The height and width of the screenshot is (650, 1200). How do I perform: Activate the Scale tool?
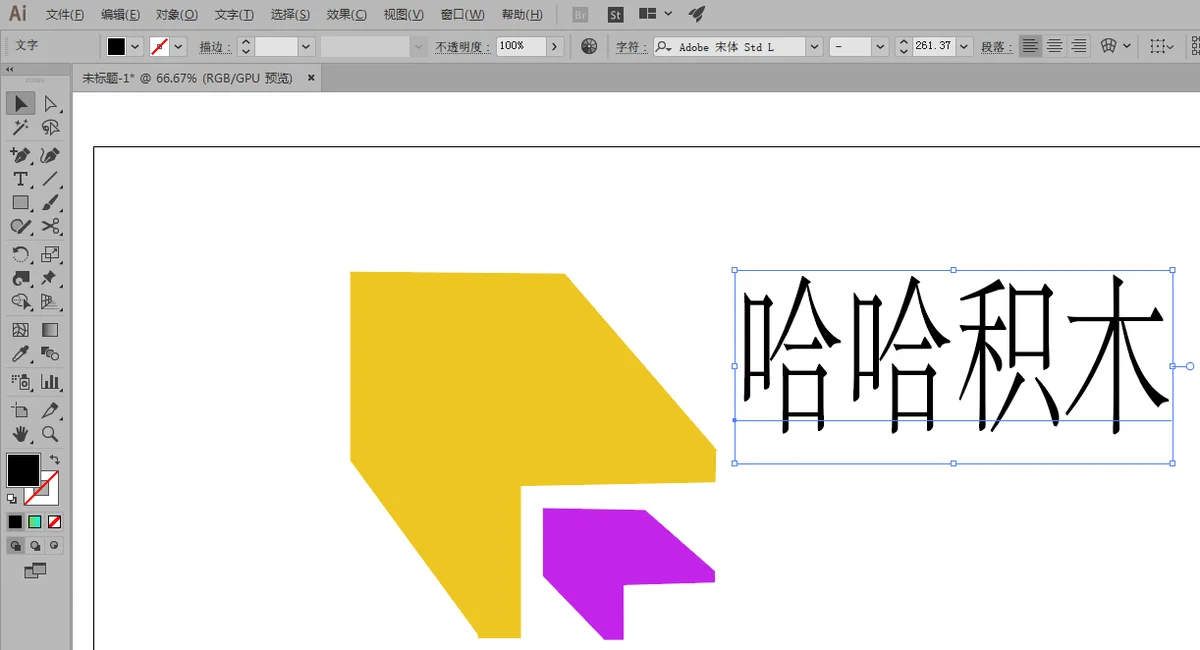click(50, 254)
